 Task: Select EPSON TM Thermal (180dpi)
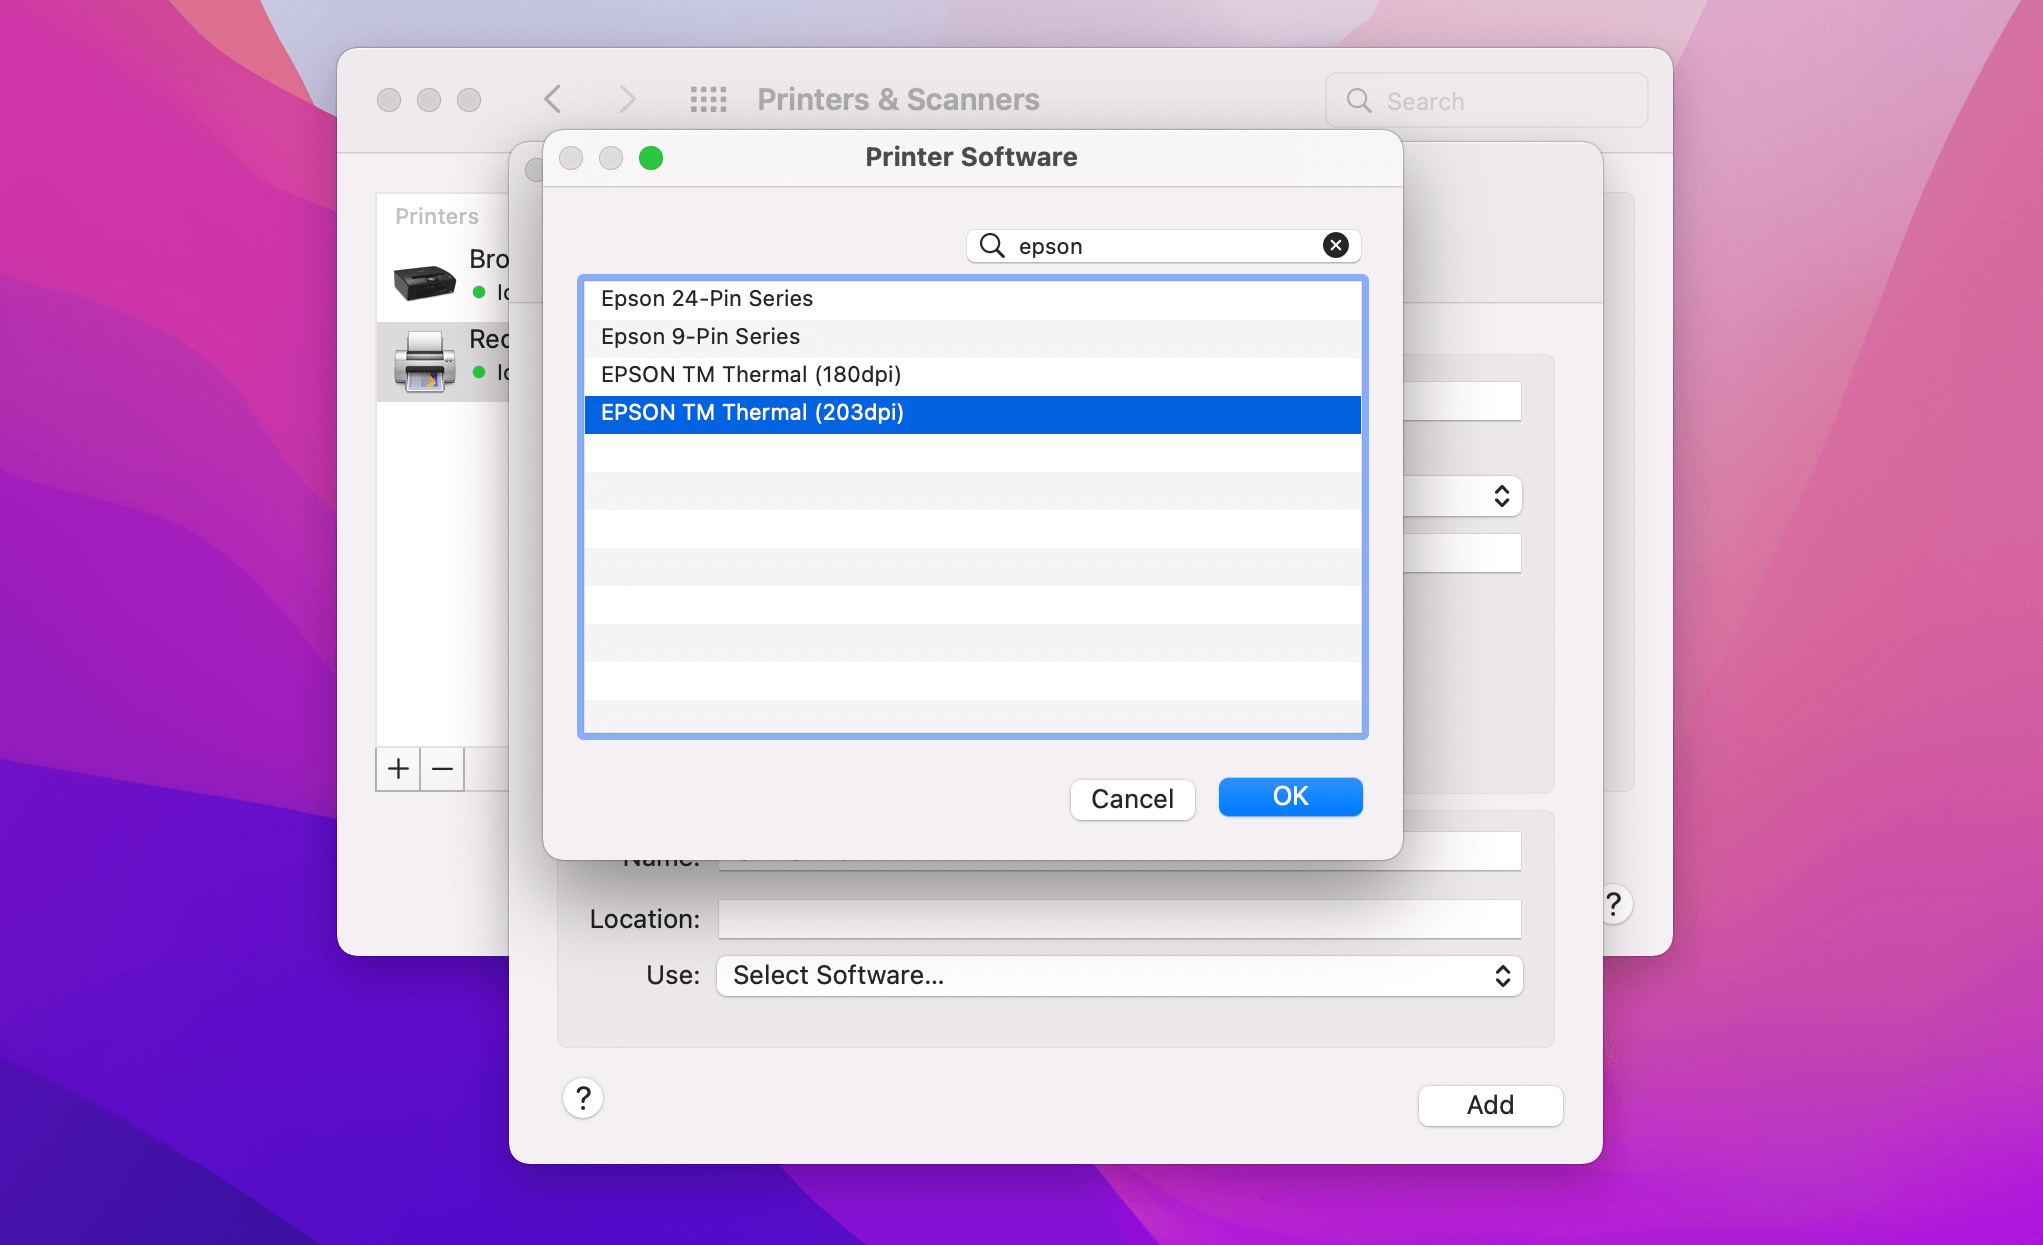(750, 374)
